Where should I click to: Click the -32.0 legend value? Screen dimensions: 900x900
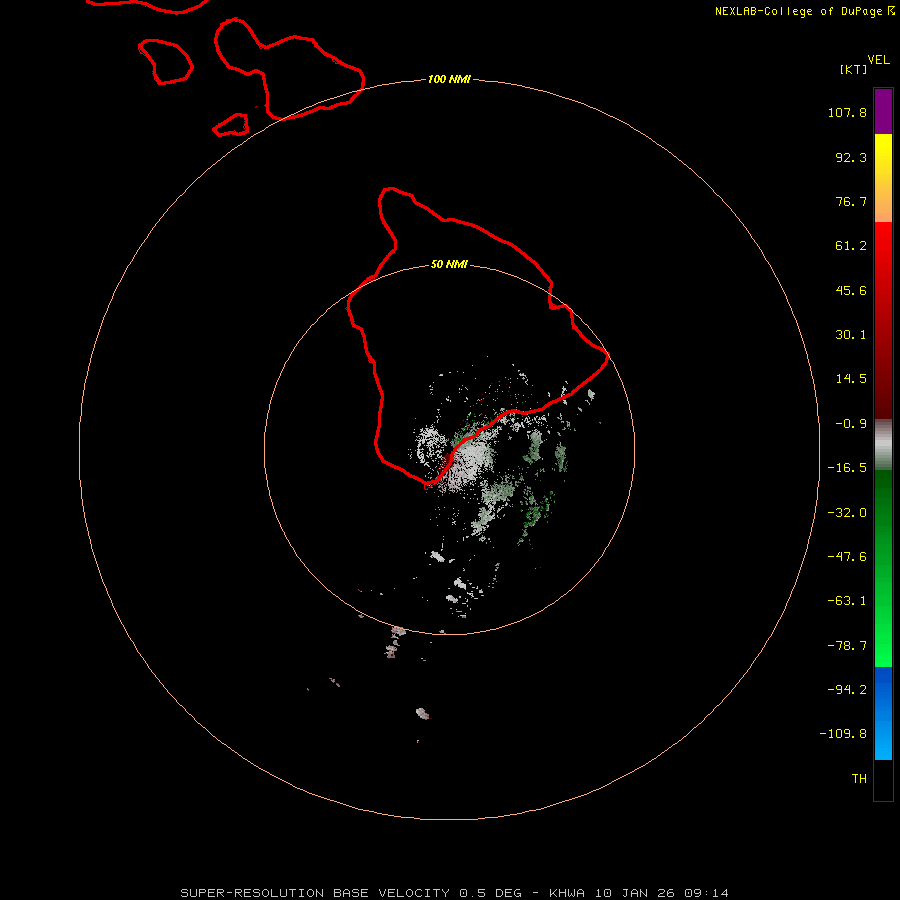click(x=847, y=513)
